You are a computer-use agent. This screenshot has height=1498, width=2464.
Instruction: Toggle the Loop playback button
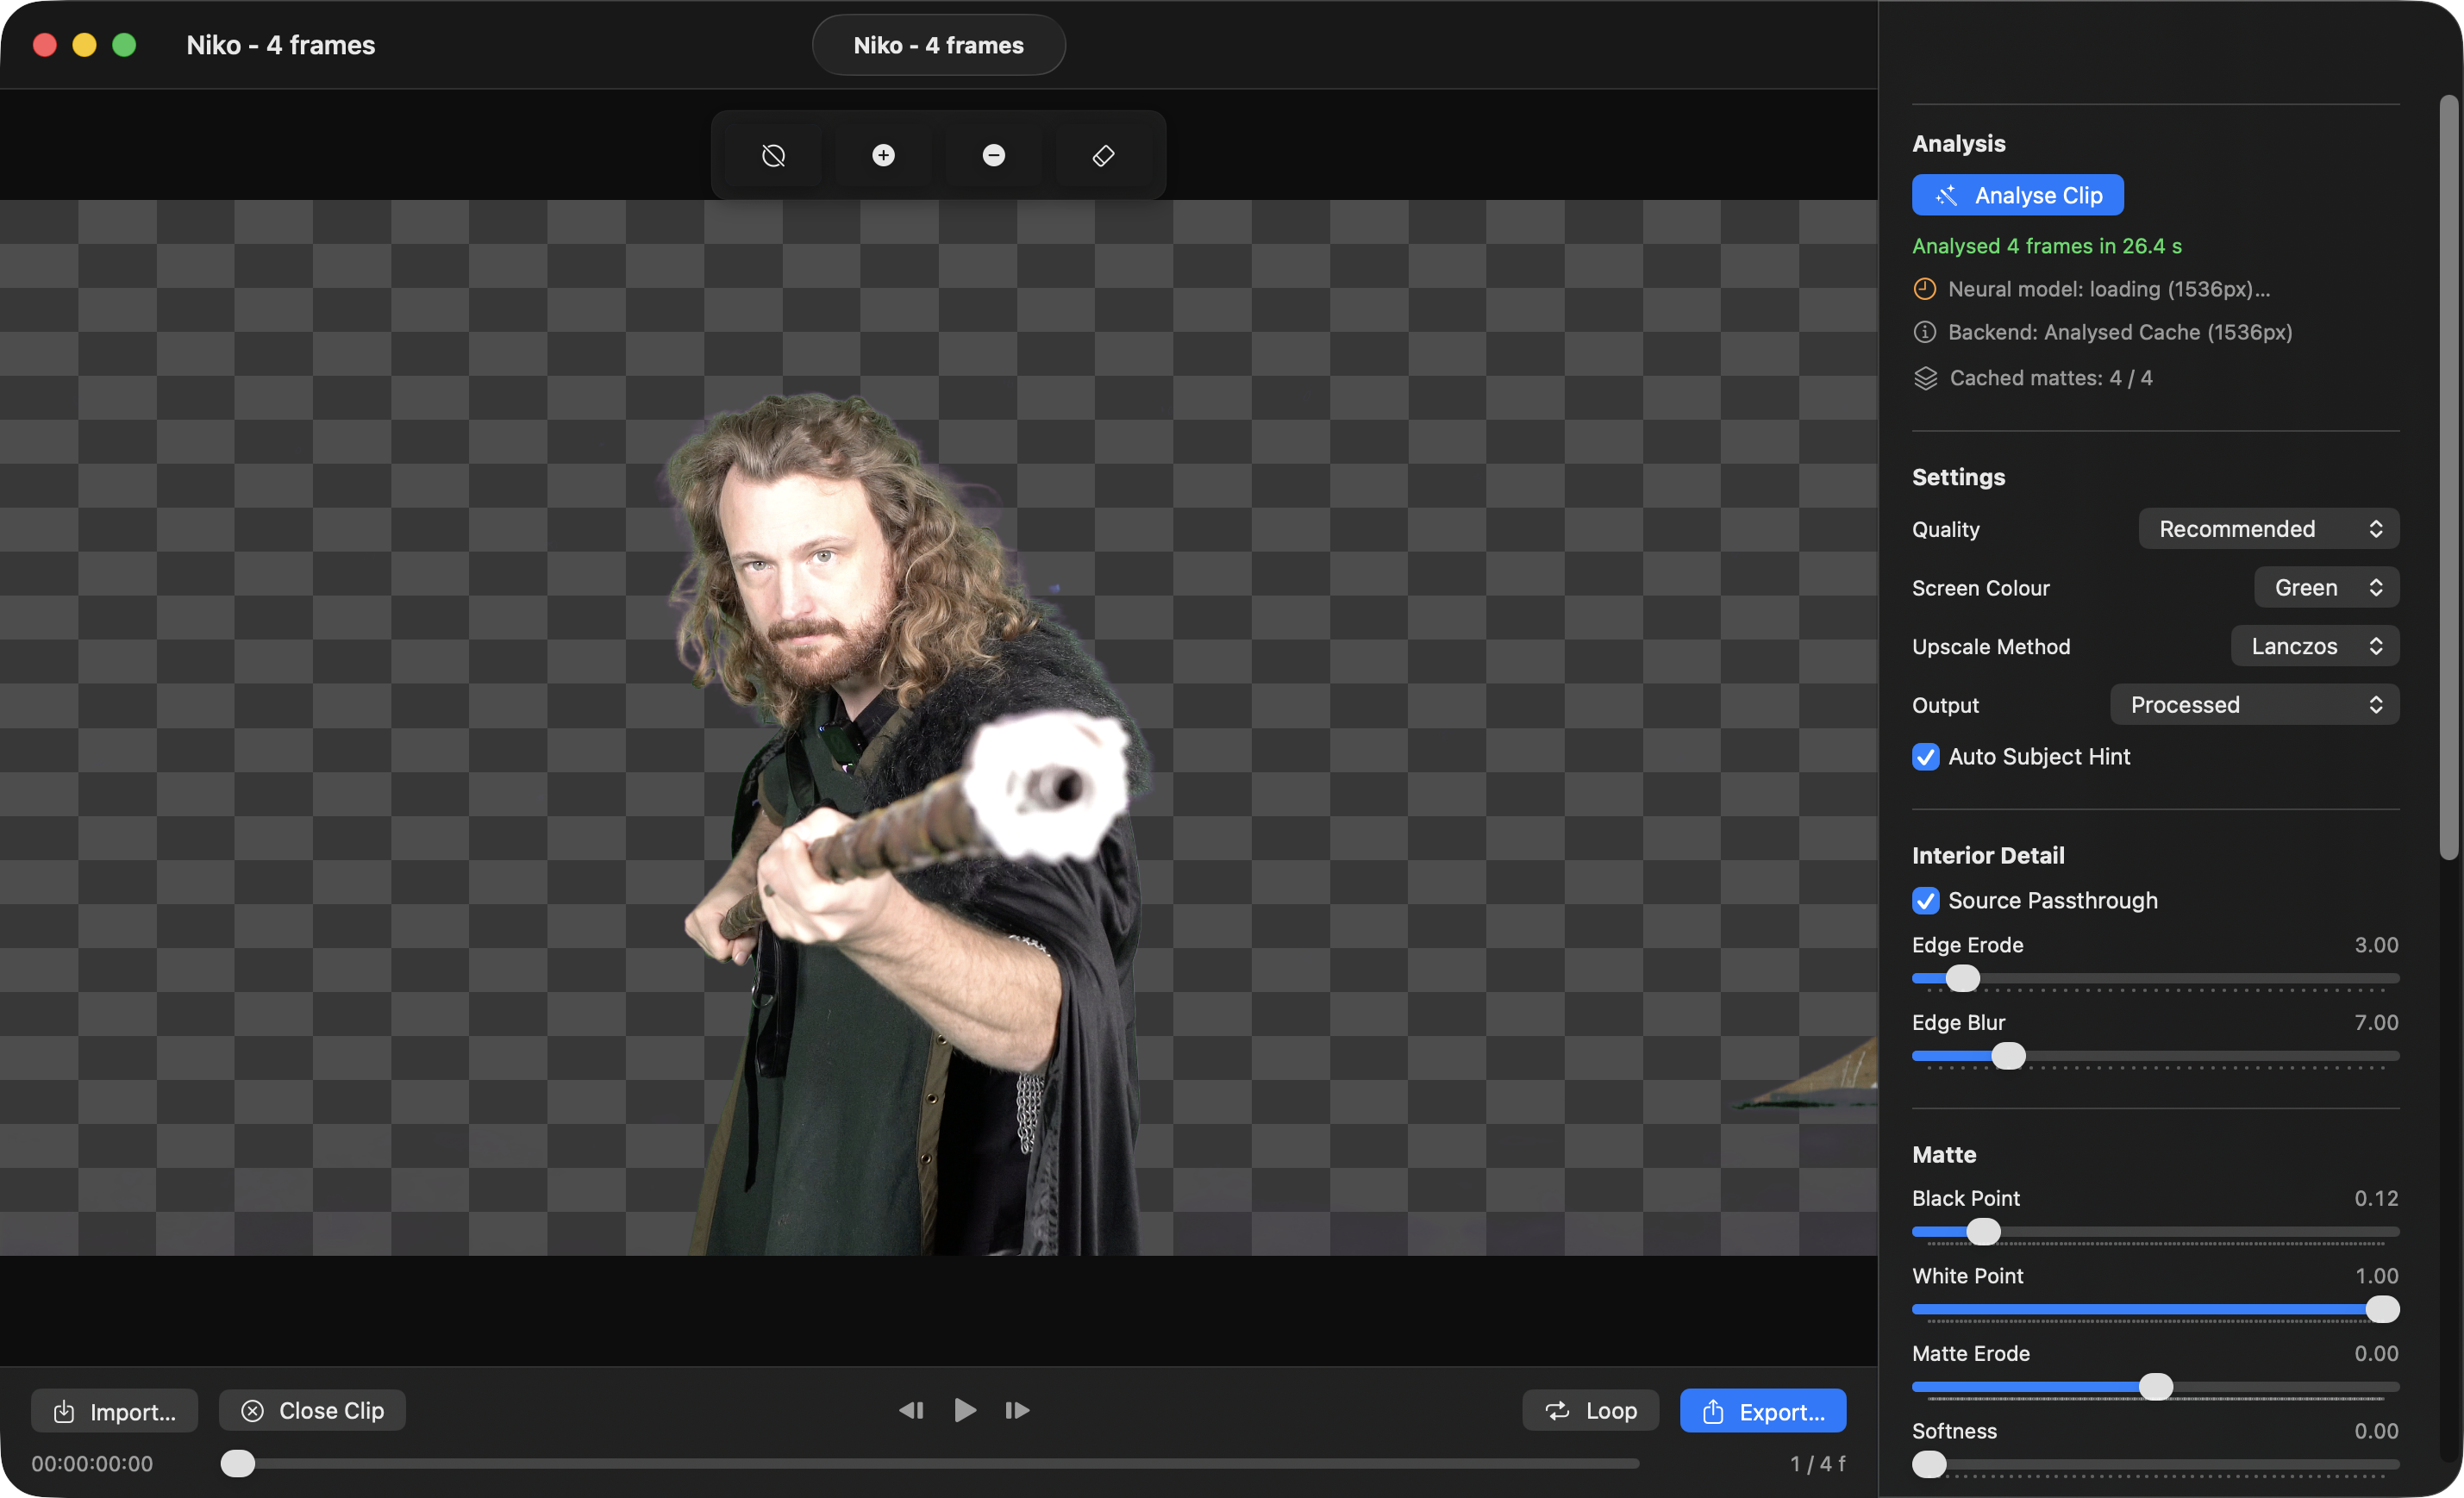tap(1590, 1410)
